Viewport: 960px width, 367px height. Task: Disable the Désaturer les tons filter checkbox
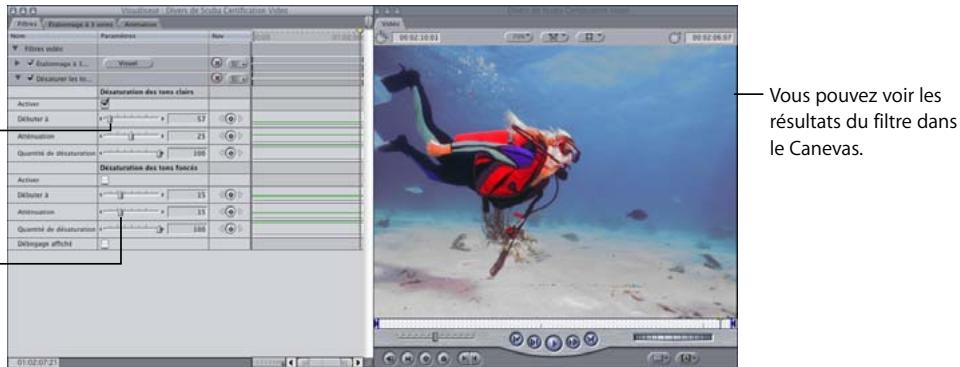30,78
